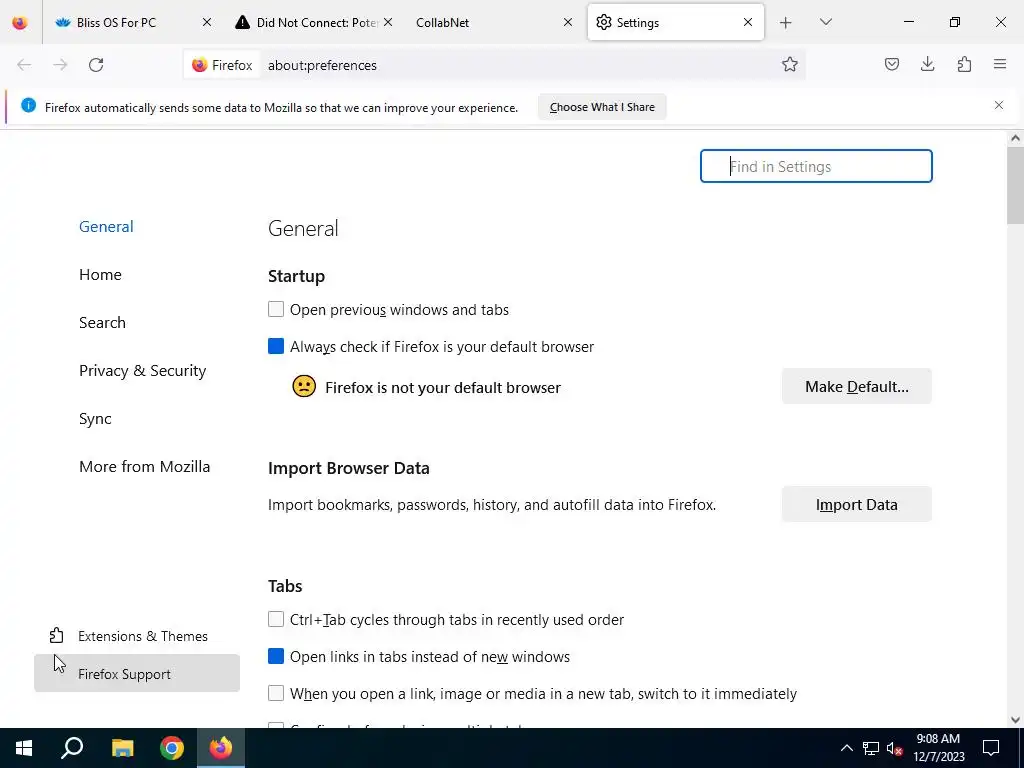The image size is (1024, 768).
Task: Click the Make Default button
Action: point(856,387)
